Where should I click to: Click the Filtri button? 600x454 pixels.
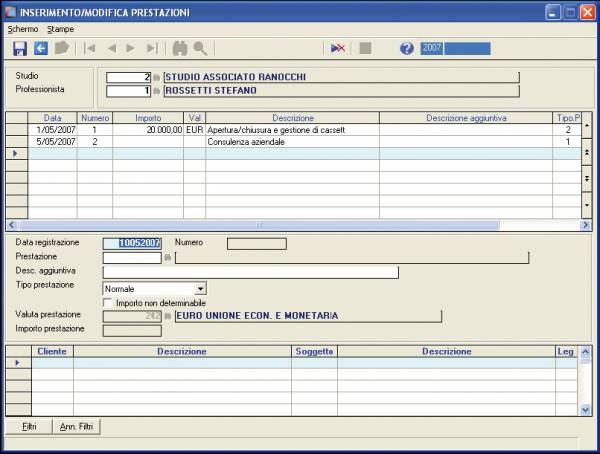pos(29,426)
